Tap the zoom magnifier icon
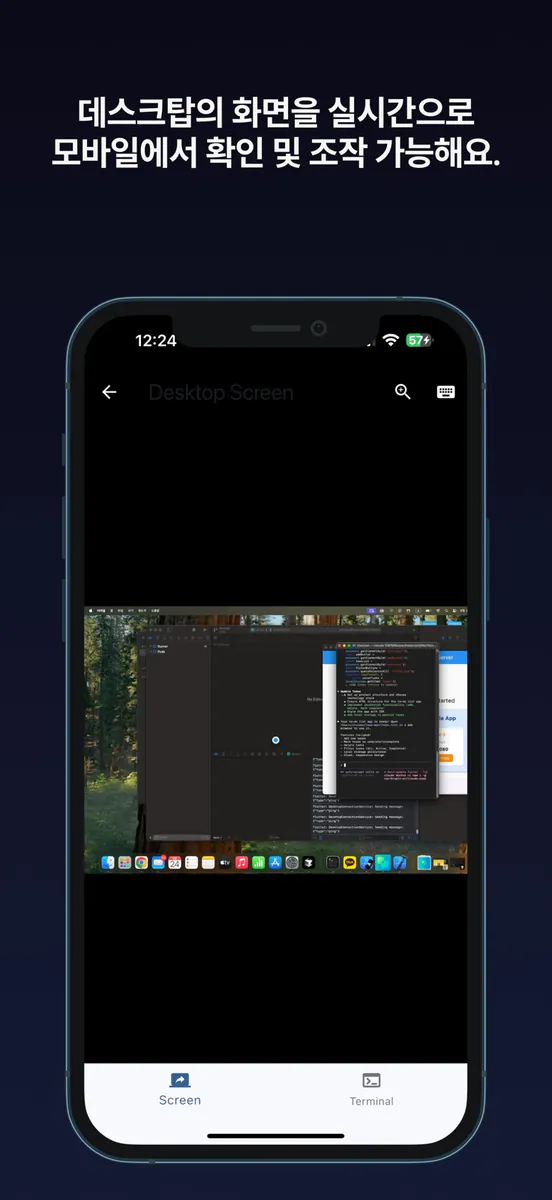Image resolution: width=552 pixels, height=1200 pixels. point(403,392)
